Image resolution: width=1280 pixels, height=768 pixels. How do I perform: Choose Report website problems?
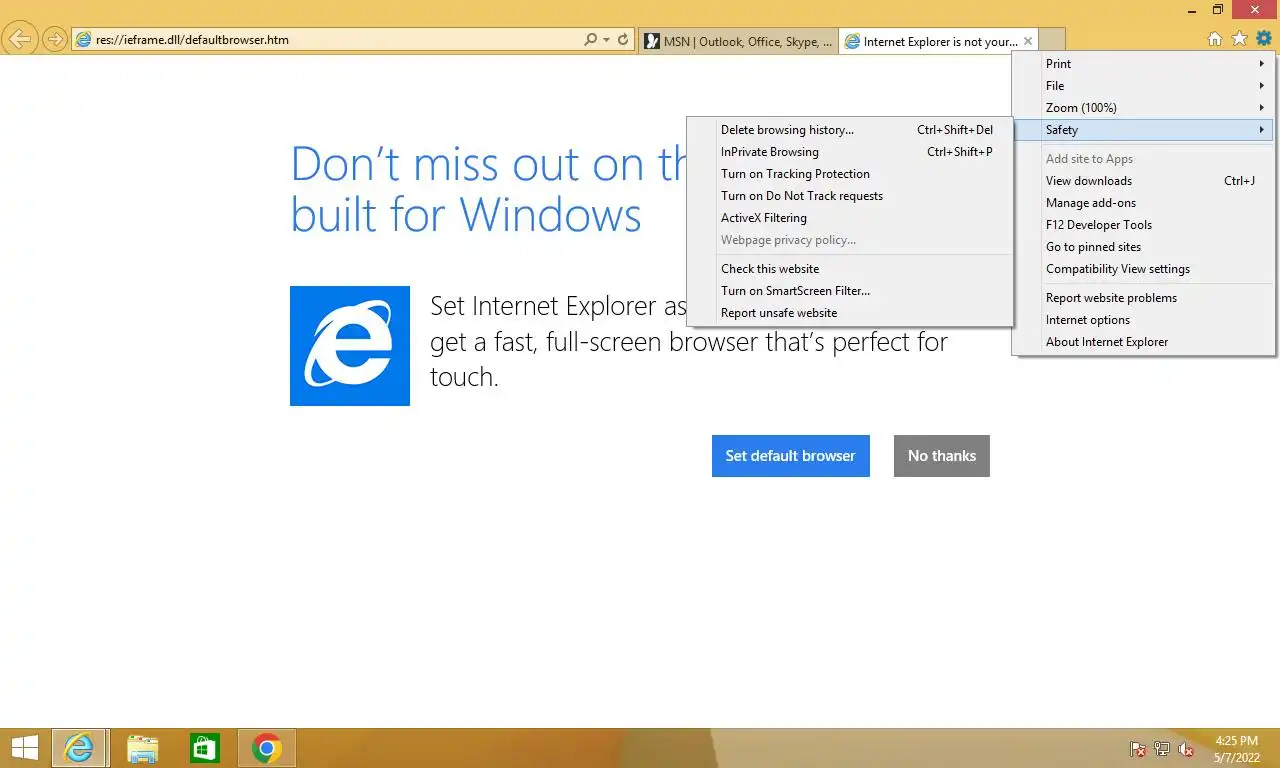tap(1144, 297)
